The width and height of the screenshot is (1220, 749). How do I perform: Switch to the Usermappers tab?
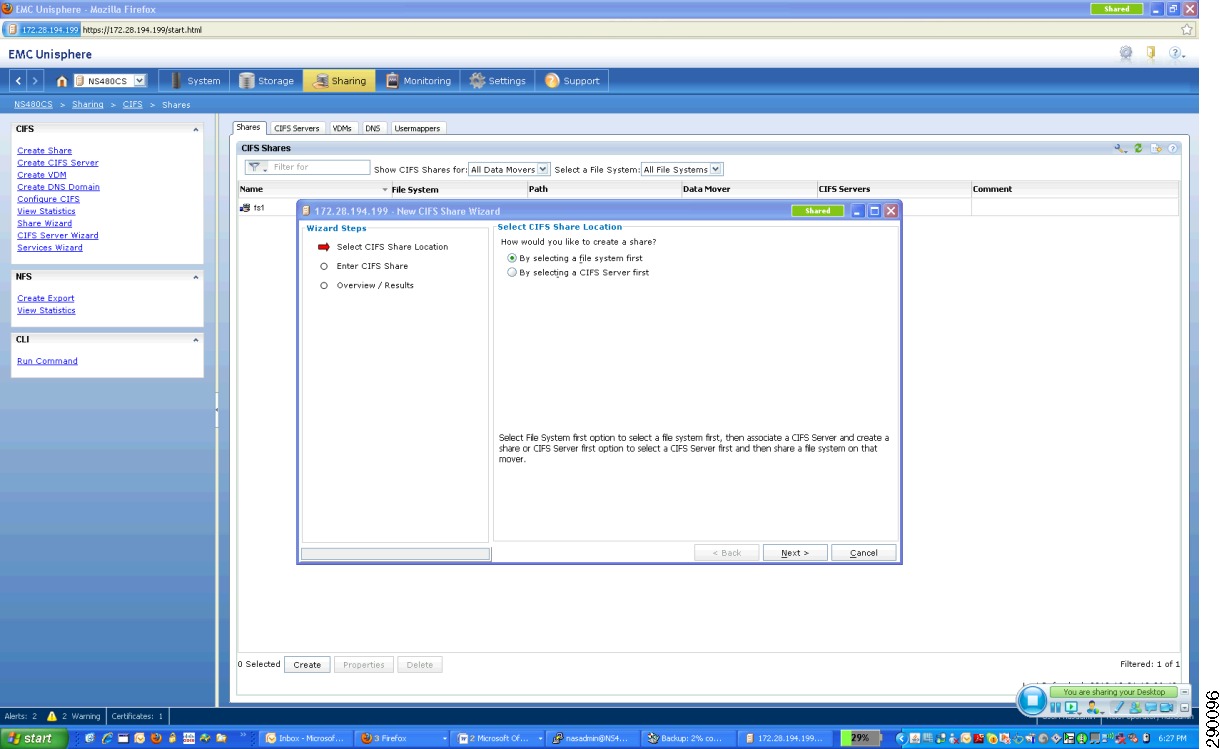point(417,128)
